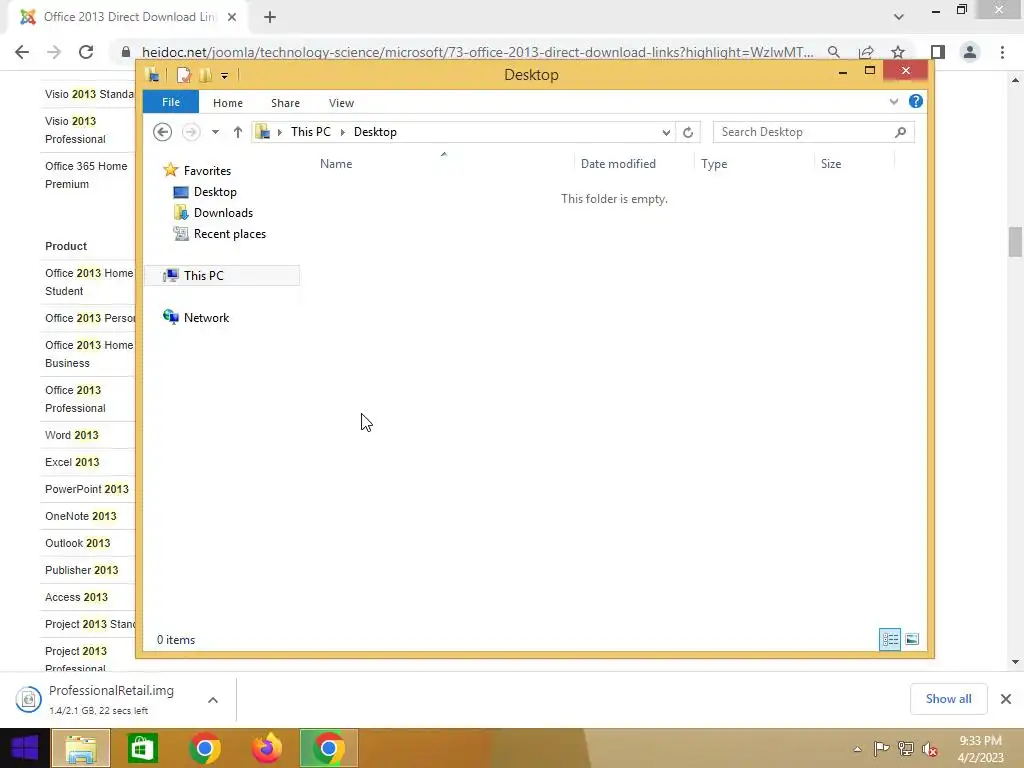Sort by Name column header
This screenshot has width=1024, height=768.
tap(336, 164)
